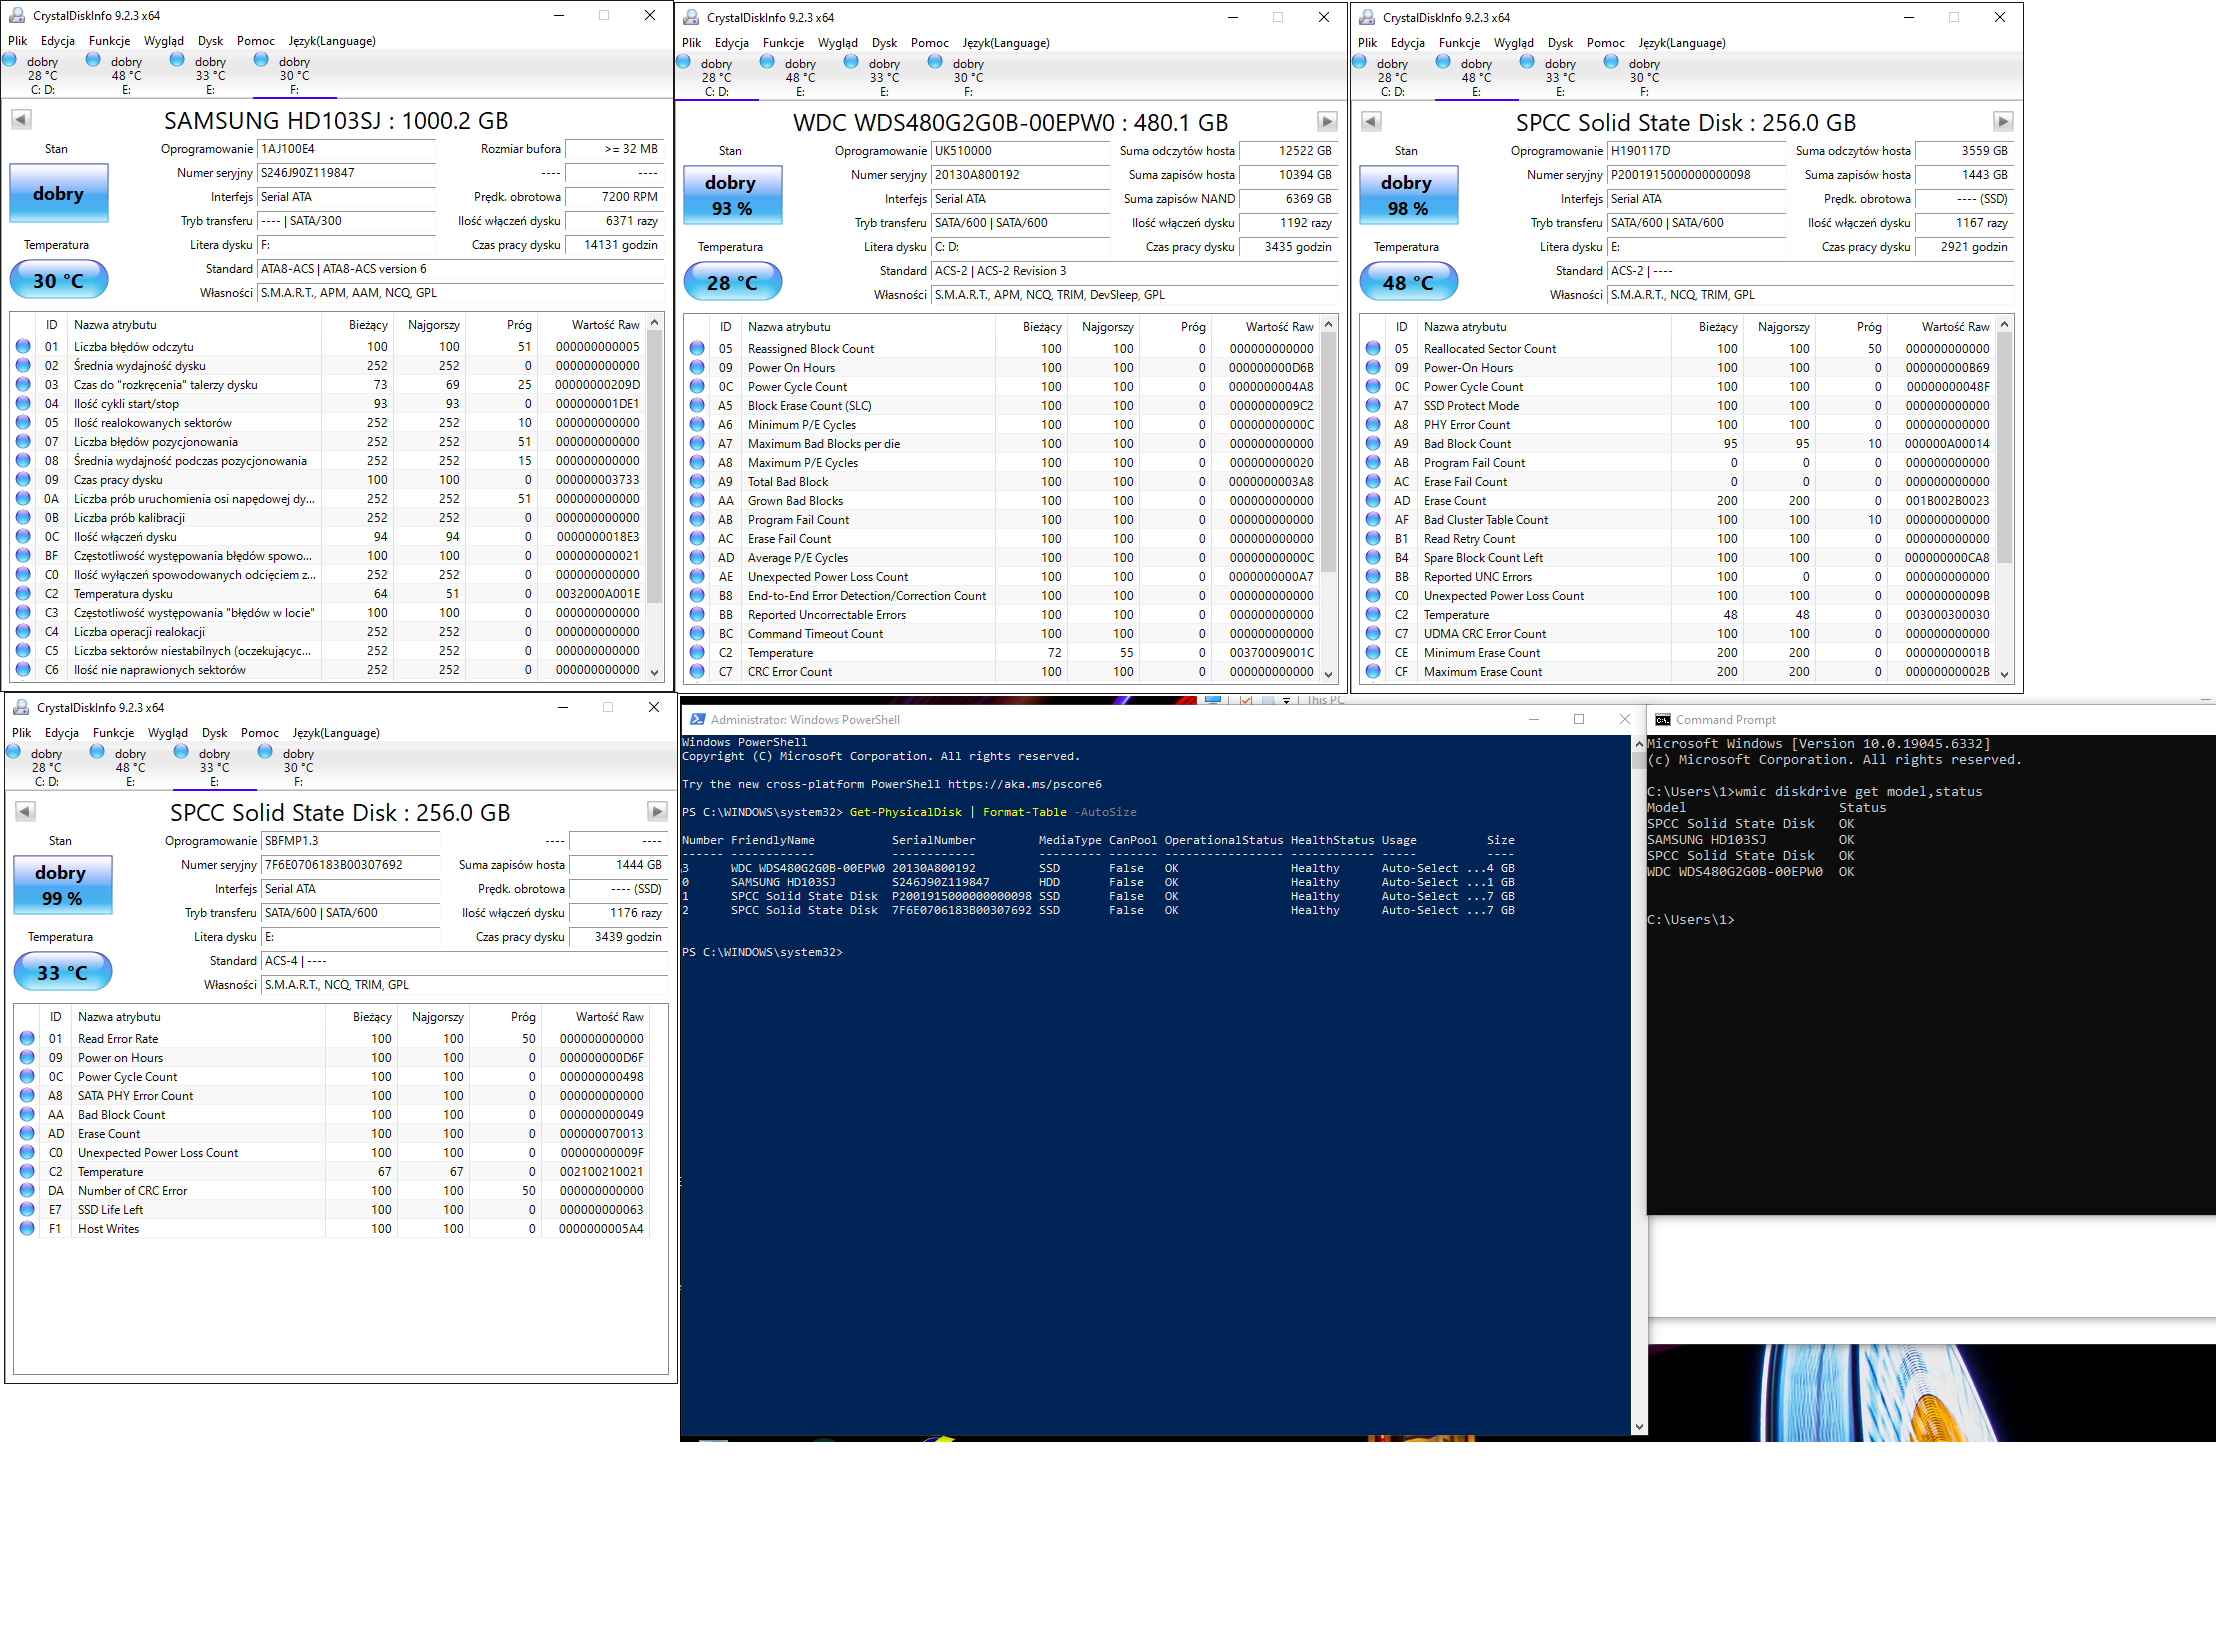This screenshot has height=1634, width=2216.
Task: Click the status orb next to Liczba błędów odczytu
Action: click(23, 347)
